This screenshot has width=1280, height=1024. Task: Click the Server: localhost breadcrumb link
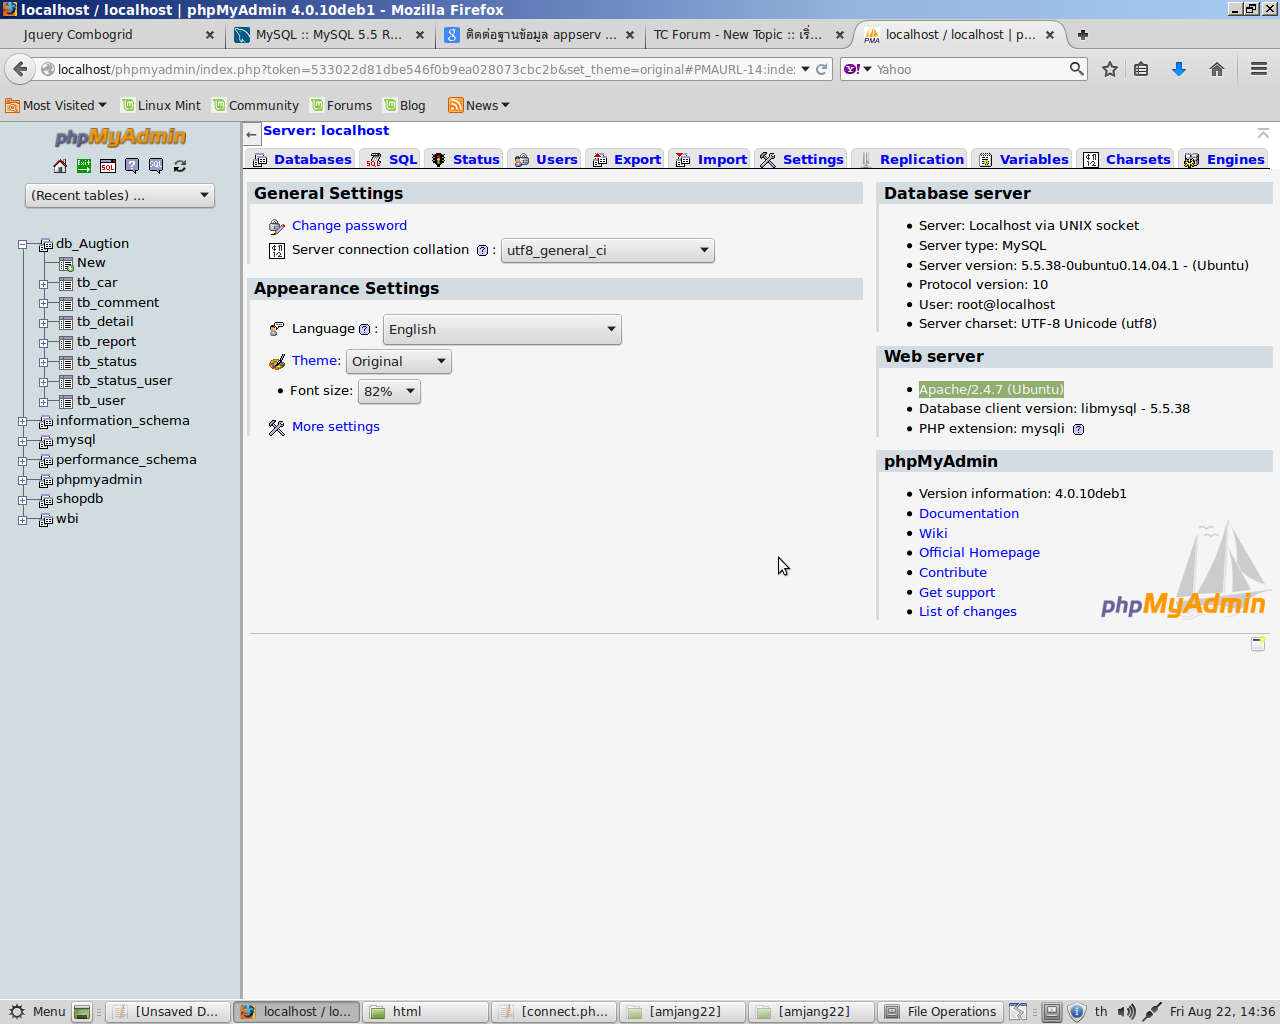point(326,131)
